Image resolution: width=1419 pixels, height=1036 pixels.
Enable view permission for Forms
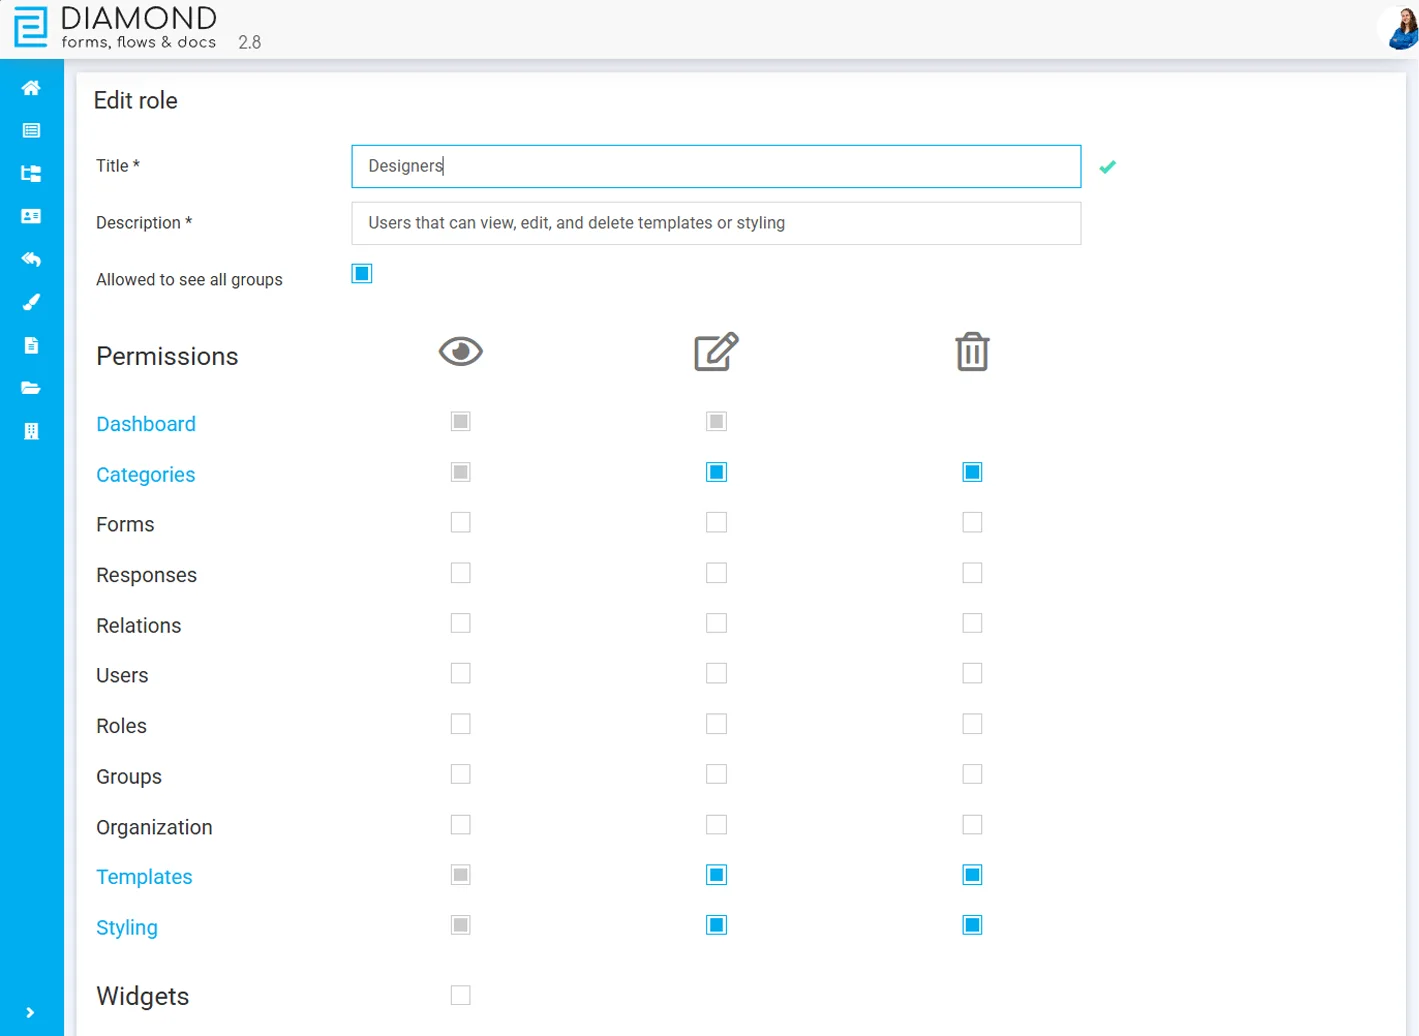(x=459, y=522)
